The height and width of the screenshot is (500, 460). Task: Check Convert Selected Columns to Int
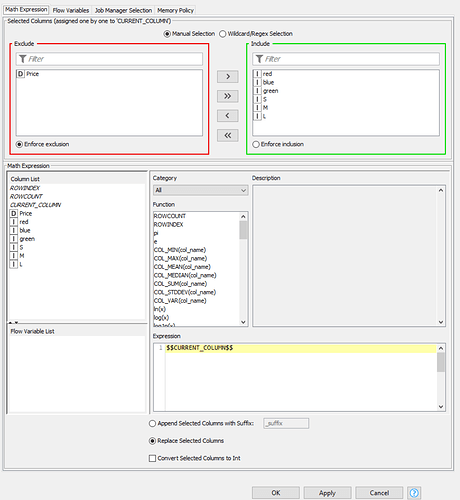pyautogui.click(x=152, y=458)
